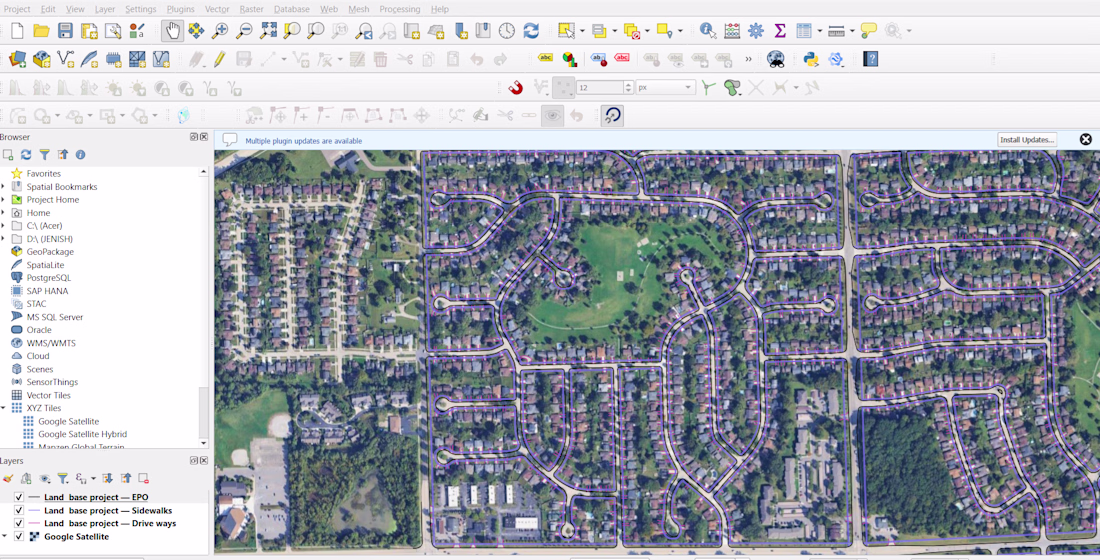1100x560 pixels.
Task: Toggle Land base project Drive ways layer checkbox
Action: [19, 524]
